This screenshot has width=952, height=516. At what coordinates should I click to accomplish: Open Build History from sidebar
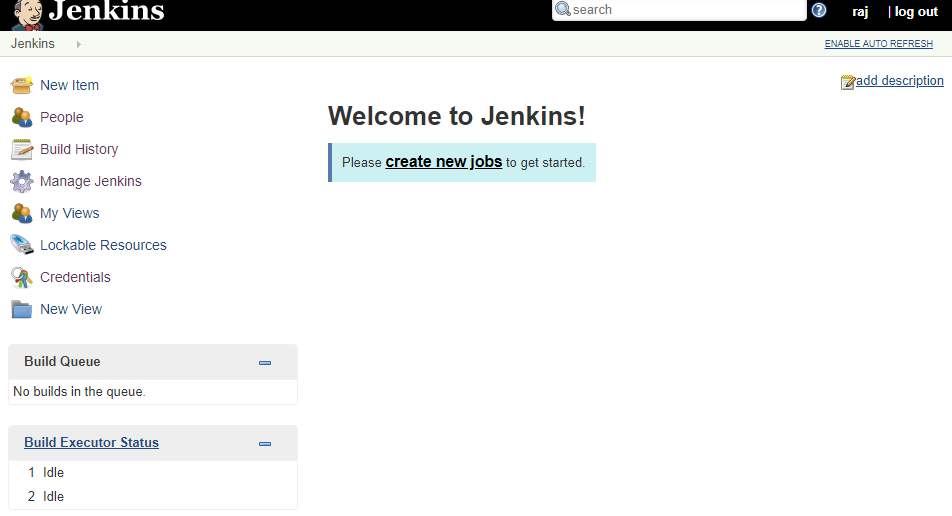coord(79,149)
